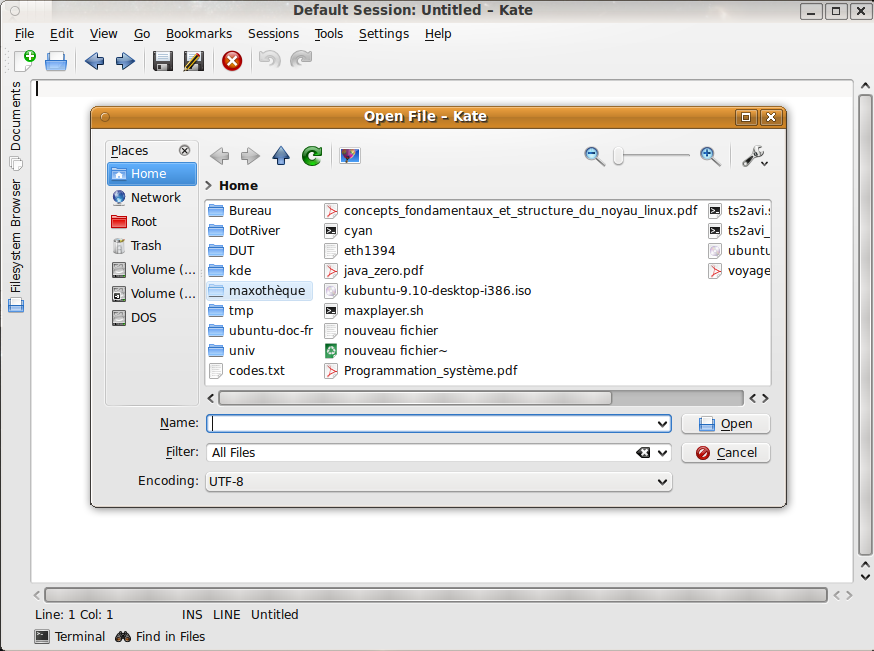Expand the Home breadcrumb arrow
This screenshot has width=874, height=651.
(208, 186)
